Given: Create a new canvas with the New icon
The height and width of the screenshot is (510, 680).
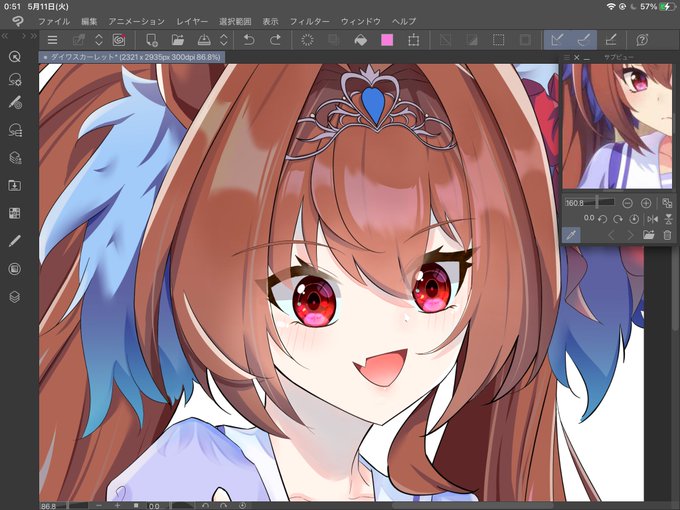Looking at the screenshot, I should tap(151, 40).
